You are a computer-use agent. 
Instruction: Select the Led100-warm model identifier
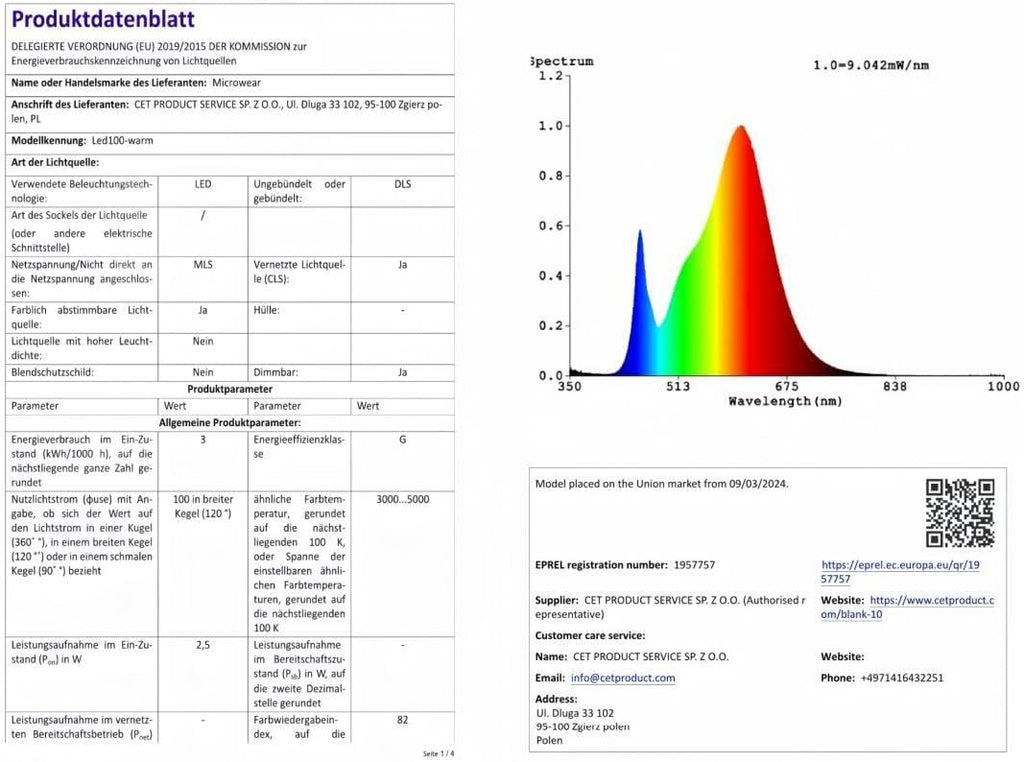click(x=122, y=140)
